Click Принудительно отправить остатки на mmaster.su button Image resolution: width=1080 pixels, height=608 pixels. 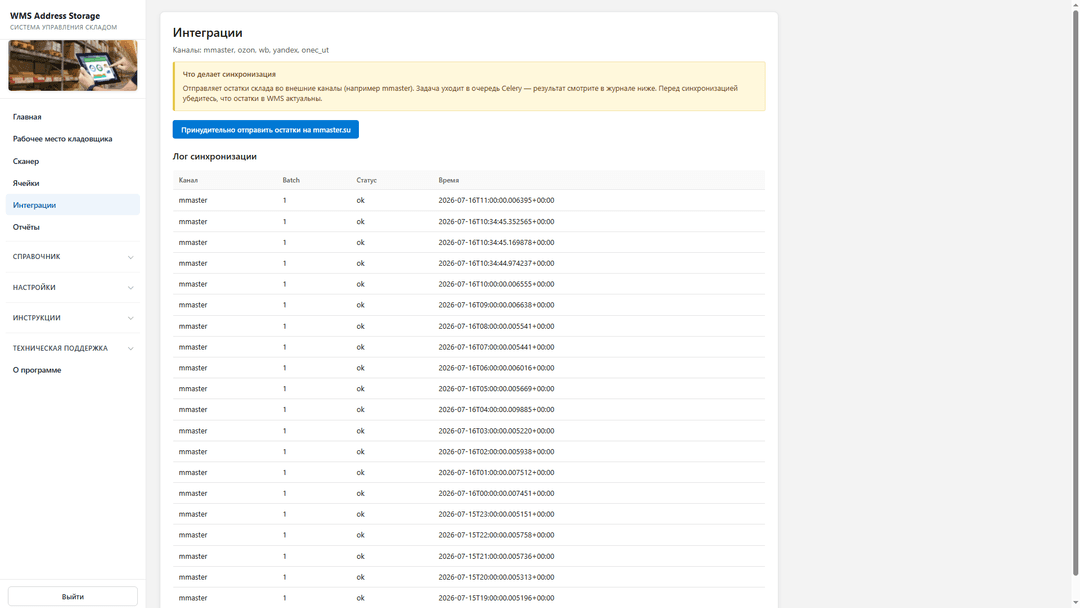click(x=265, y=129)
